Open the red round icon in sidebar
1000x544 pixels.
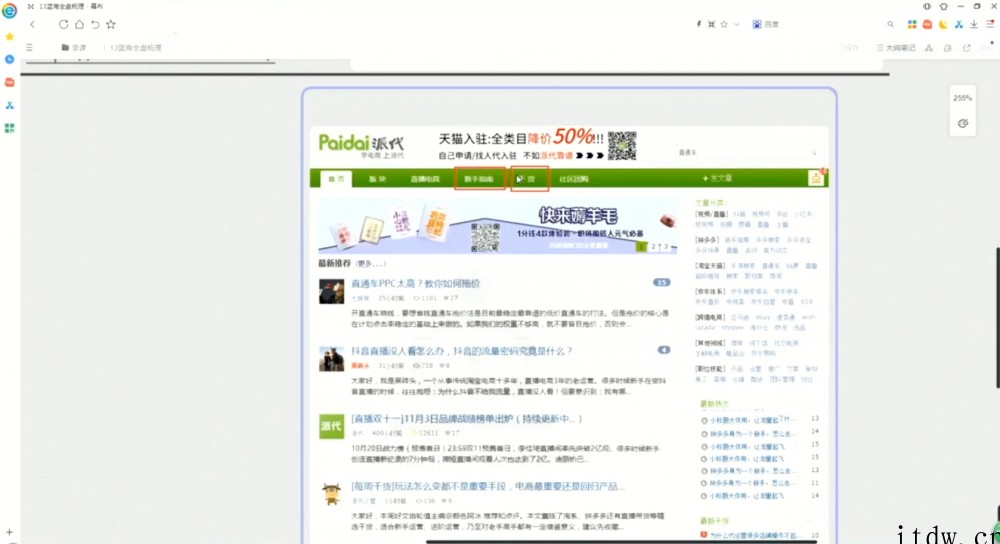click(10, 82)
